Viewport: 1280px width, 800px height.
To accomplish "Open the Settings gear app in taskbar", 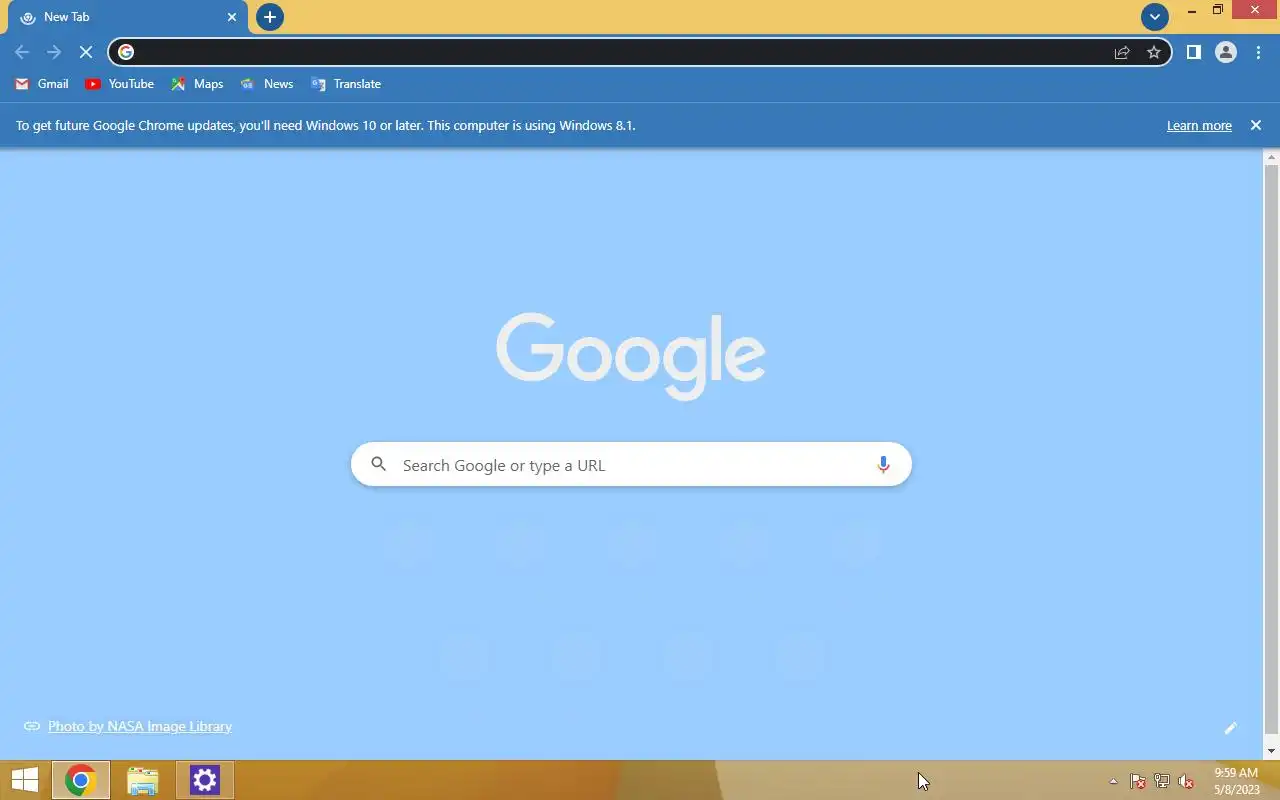I will tap(205, 780).
